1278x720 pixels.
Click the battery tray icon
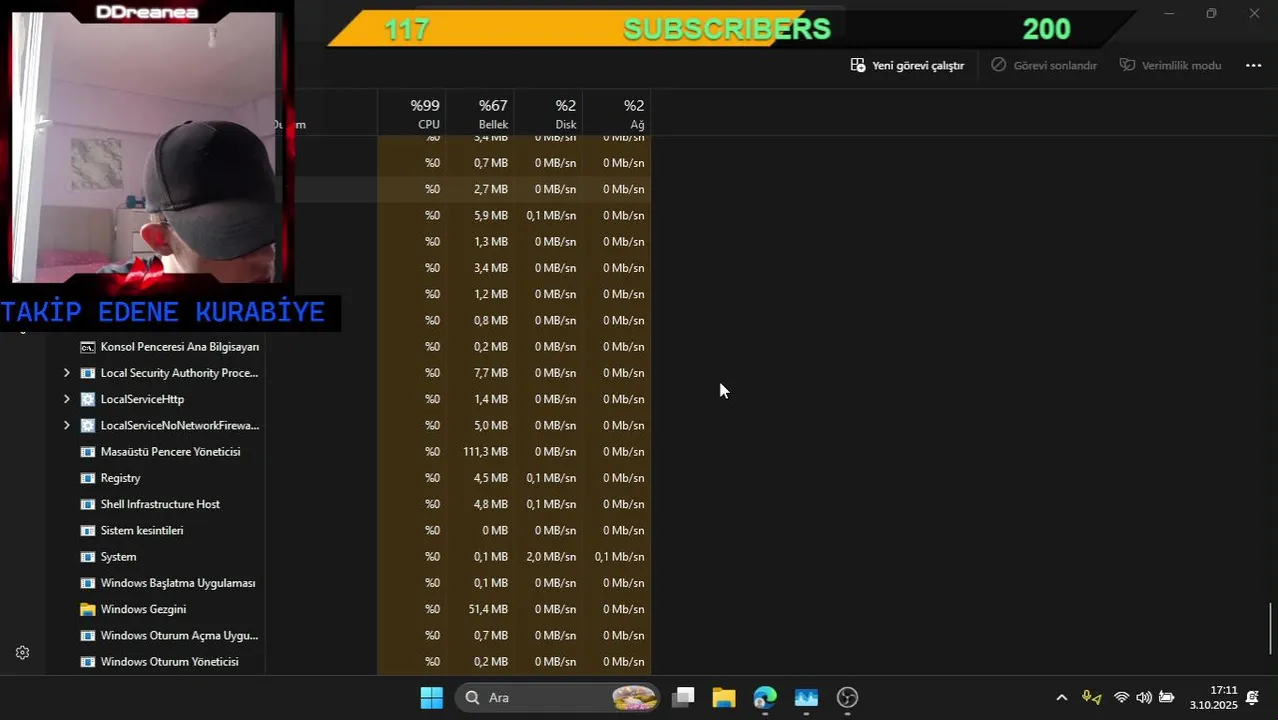click(x=1166, y=698)
